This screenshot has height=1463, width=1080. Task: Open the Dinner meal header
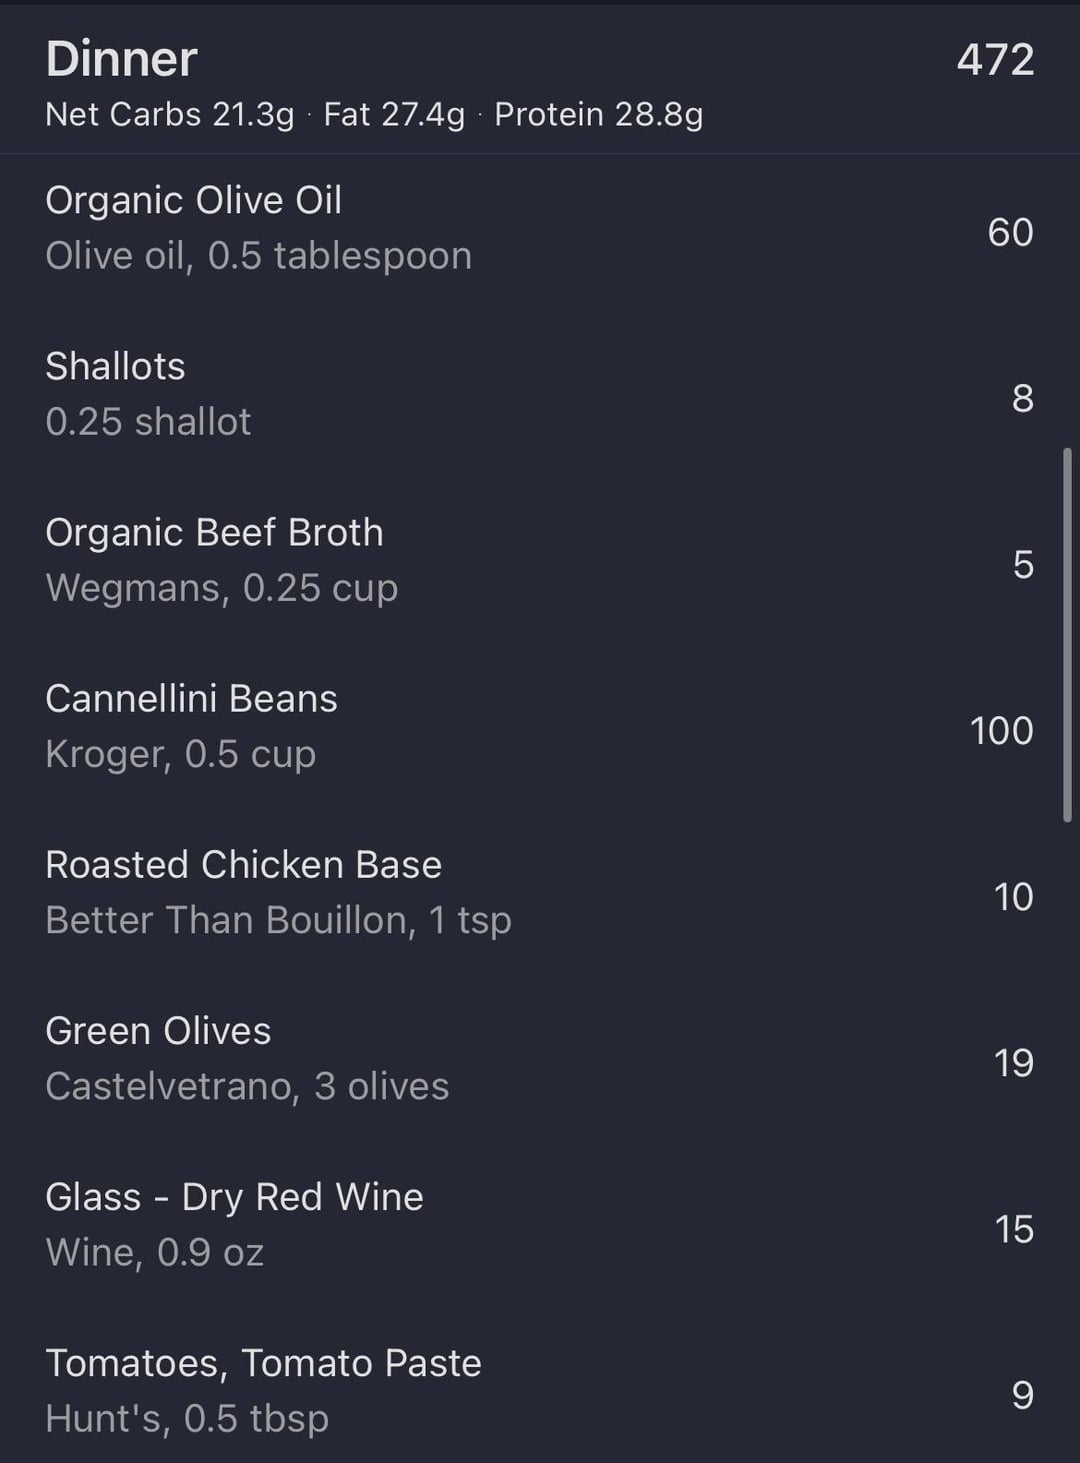click(x=121, y=59)
